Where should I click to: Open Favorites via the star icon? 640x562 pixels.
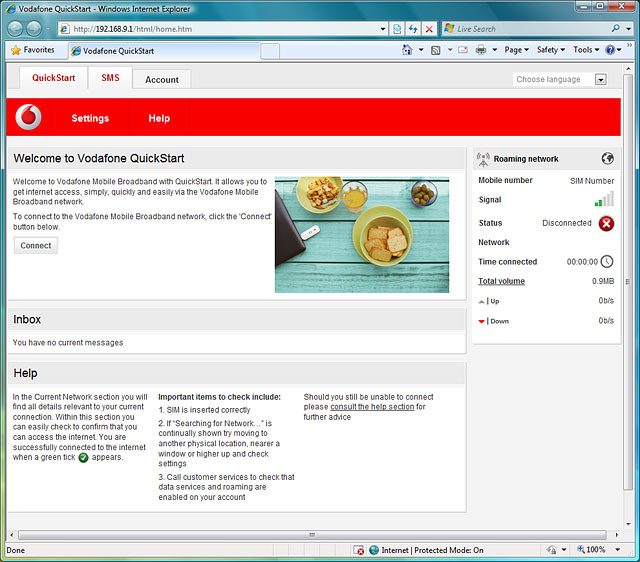[16, 50]
